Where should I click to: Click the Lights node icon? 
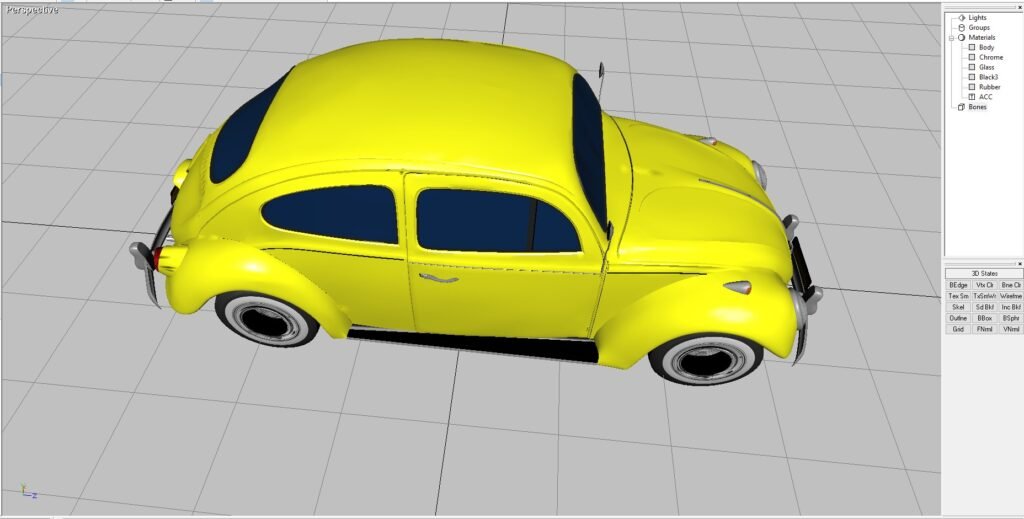click(x=961, y=17)
